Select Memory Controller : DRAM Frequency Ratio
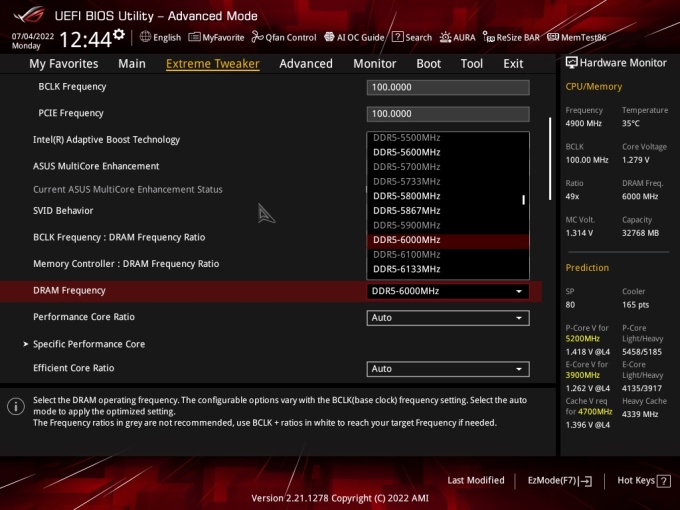The height and width of the screenshot is (510, 680). pos(126,264)
